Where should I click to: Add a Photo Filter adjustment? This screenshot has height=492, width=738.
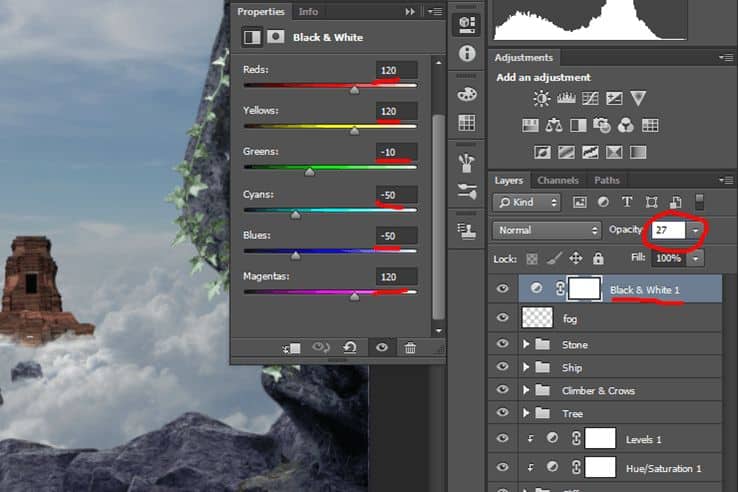point(602,125)
